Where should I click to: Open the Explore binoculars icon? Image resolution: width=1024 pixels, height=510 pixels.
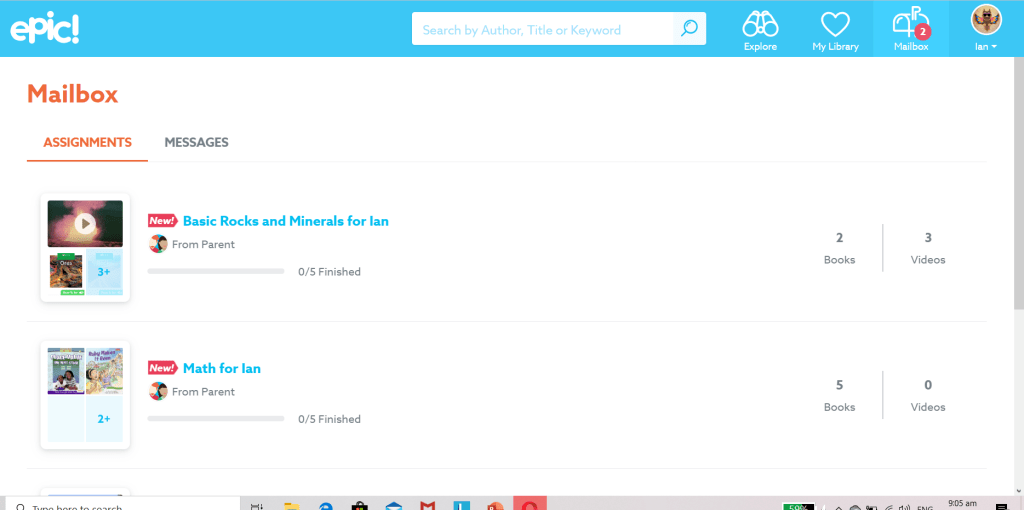pos(760,24)
